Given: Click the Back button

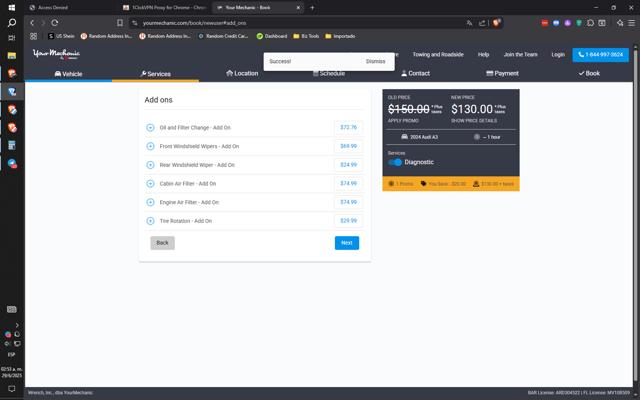Looking at the screenshot, I should (162, 243).
